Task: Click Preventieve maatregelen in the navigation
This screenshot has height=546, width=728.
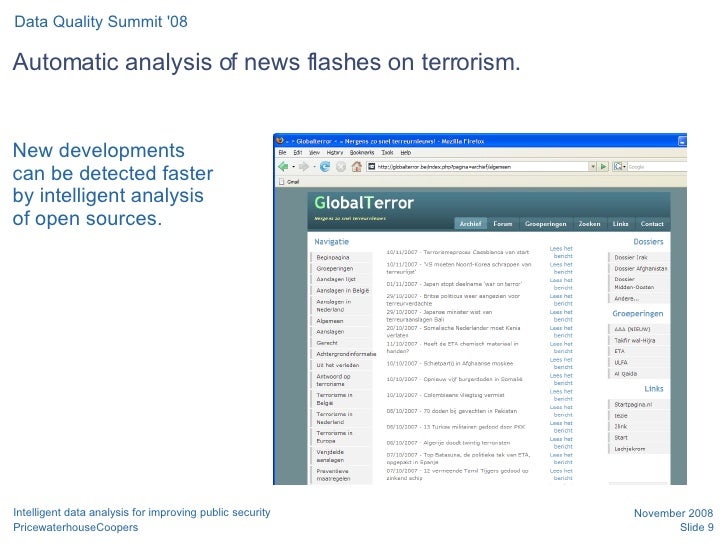Action: pyautogui.click(x=341, y=475)
